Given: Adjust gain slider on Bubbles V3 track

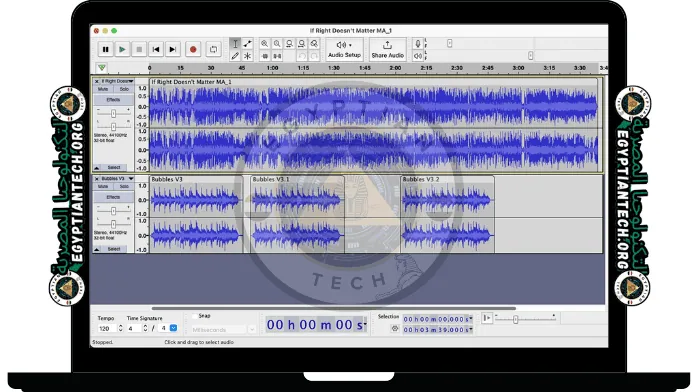Looking at the screenshot, I should click(x=114, y=211).
